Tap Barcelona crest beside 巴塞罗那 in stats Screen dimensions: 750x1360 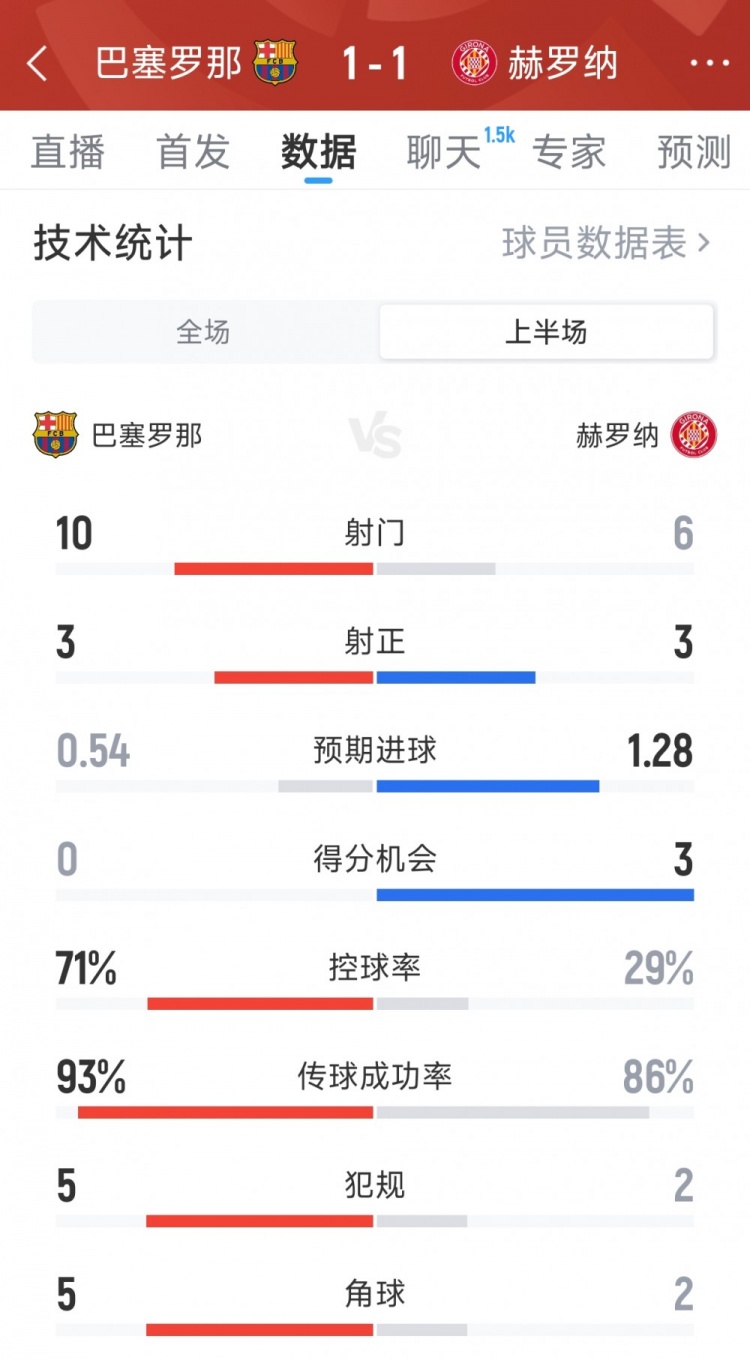(56, 435)
